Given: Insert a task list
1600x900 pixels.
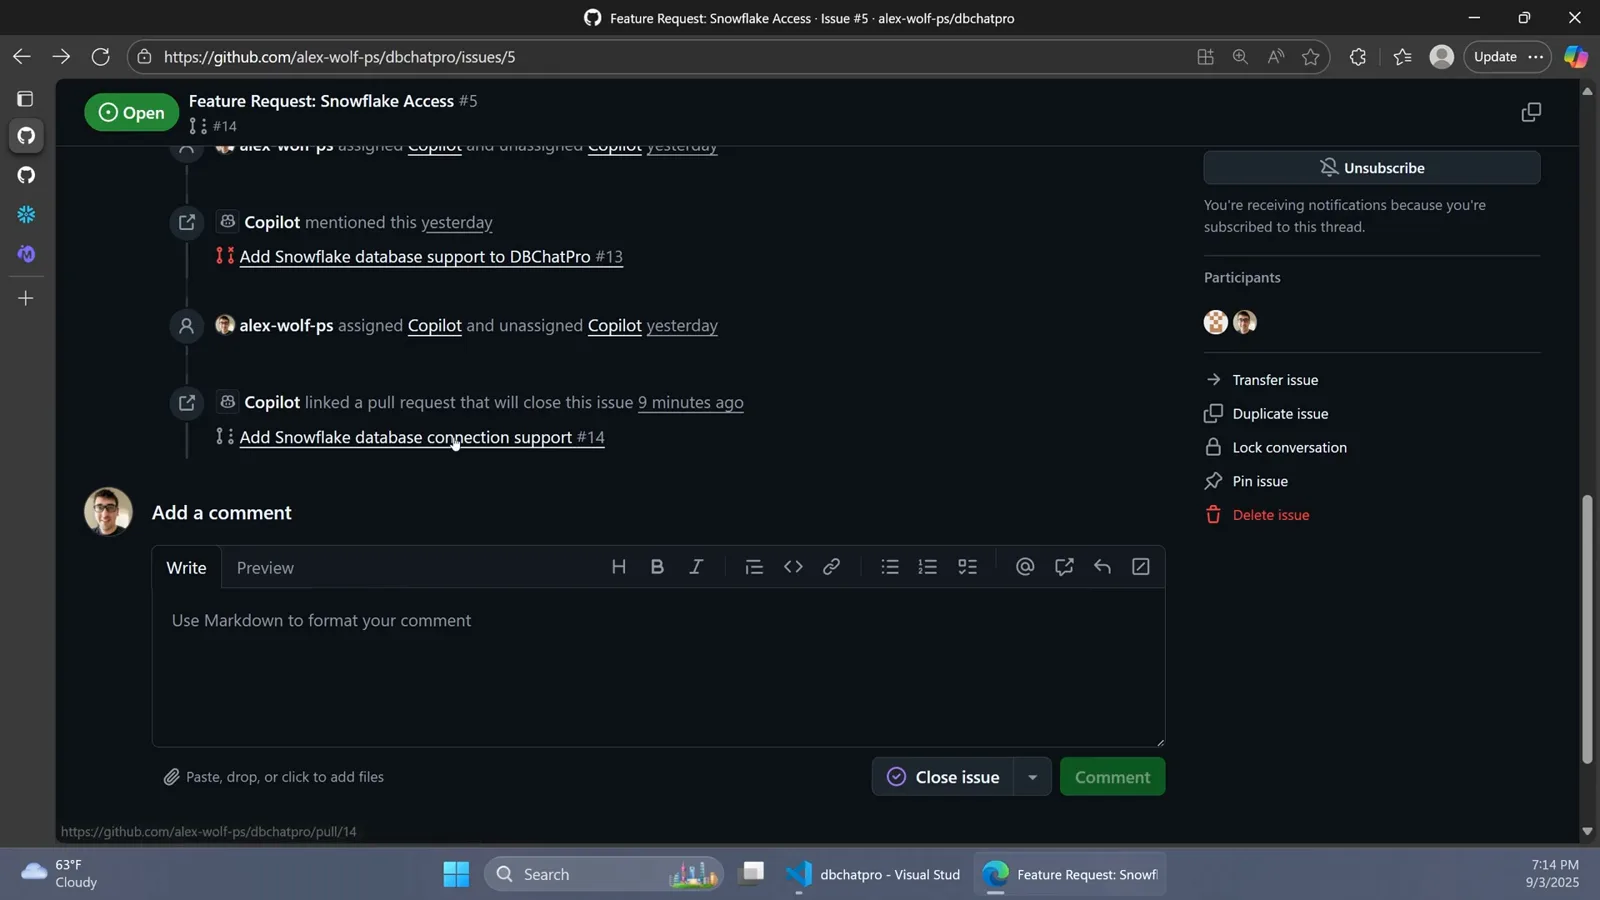Looking at the screenshot, I should 967,567.
